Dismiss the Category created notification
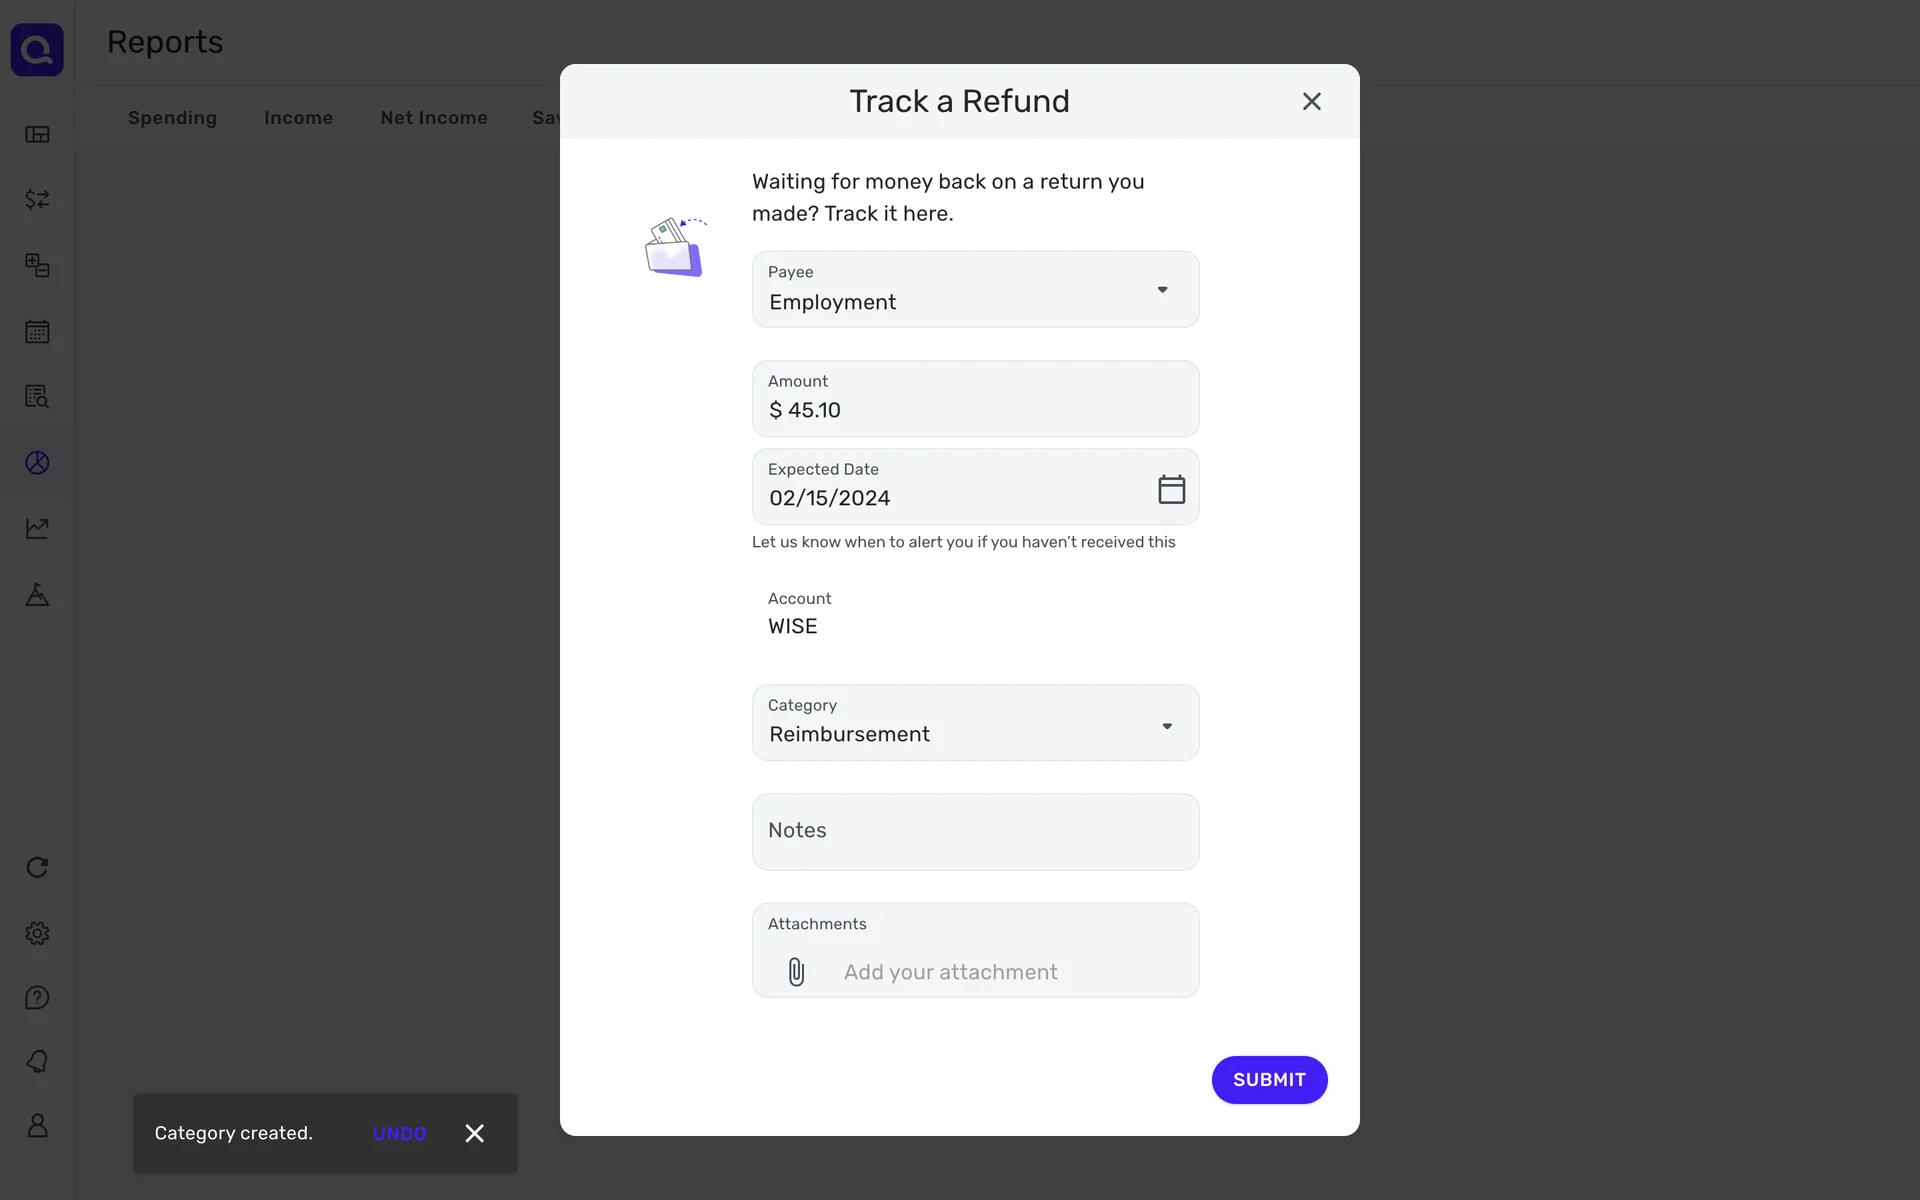Viewport: 1920px width, 1200px height. (475, 1133)
